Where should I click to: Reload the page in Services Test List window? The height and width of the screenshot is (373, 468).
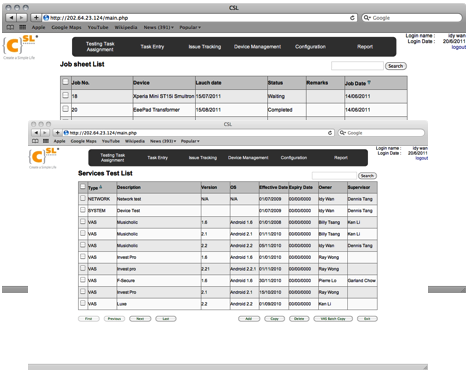coord(330,133)
